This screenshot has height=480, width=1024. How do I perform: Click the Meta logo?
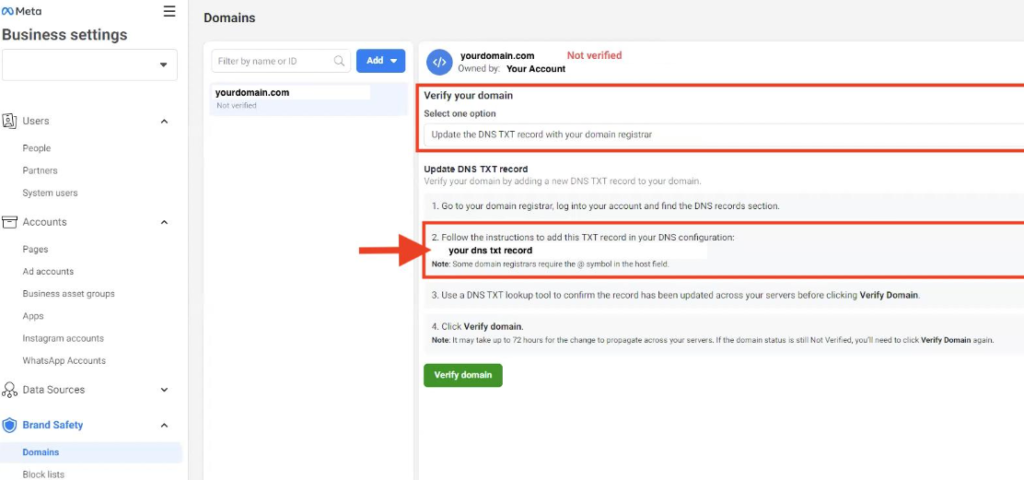(x=22, y=11)
